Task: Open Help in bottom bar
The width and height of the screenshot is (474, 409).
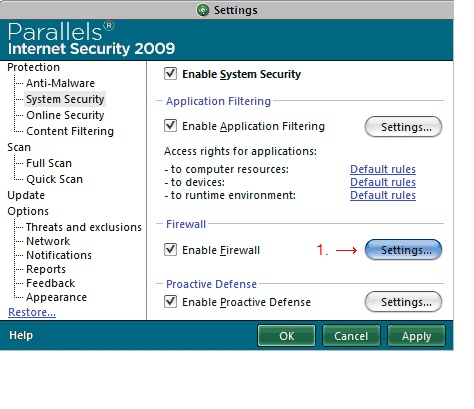Action: click(x=21, y=335)
